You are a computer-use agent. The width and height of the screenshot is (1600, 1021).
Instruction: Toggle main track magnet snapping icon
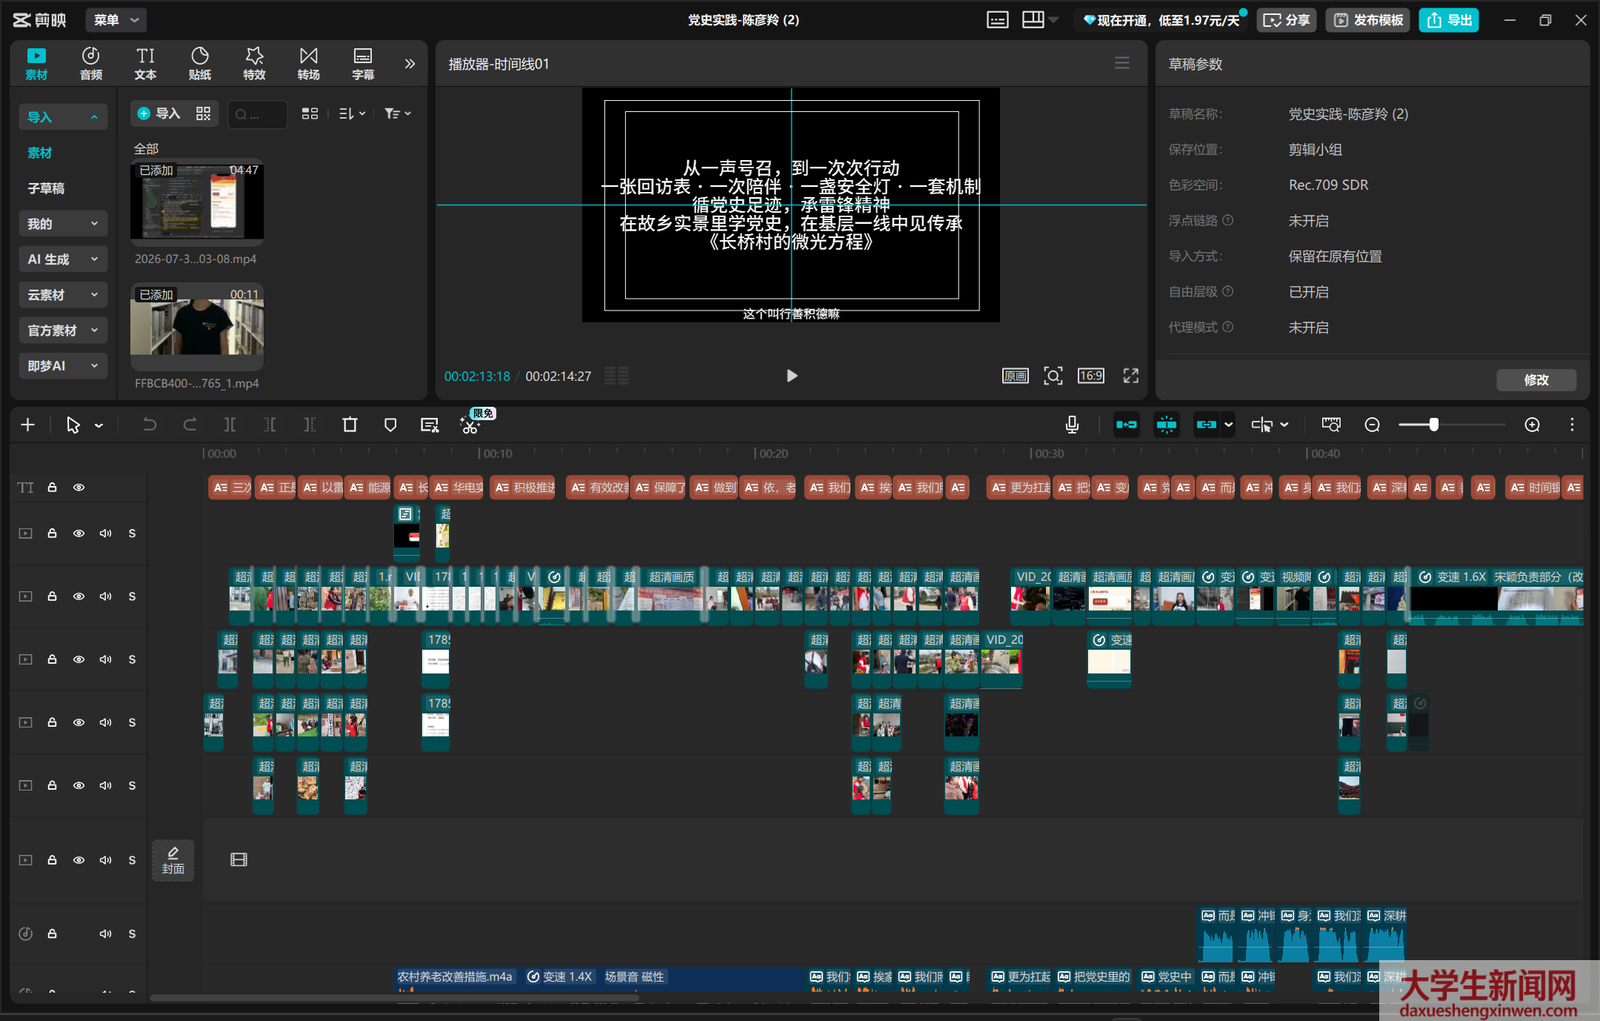(1126, 425)
